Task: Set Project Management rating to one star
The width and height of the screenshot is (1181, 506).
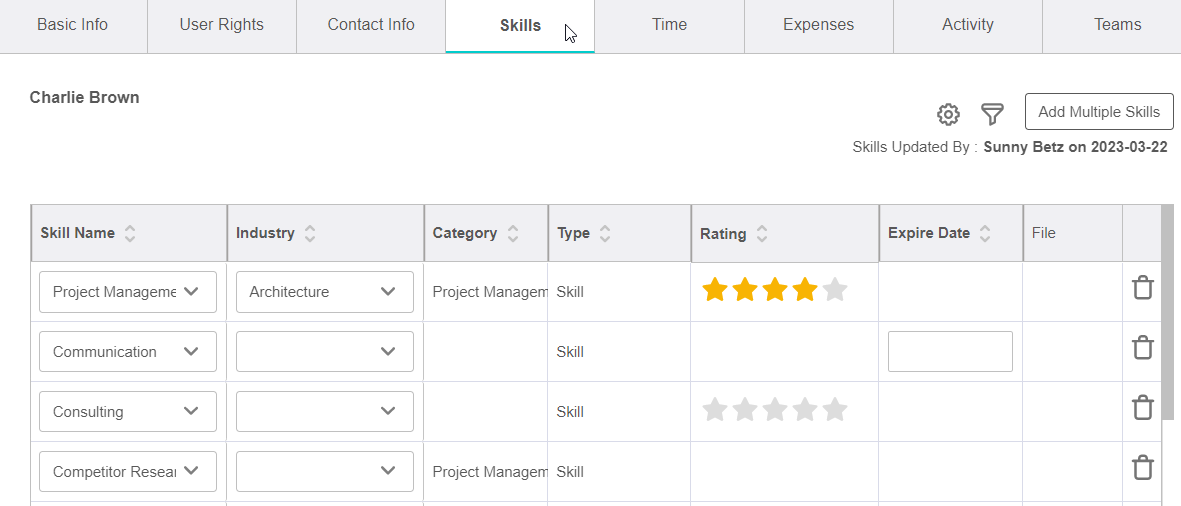Action: (x=714, y=290)
